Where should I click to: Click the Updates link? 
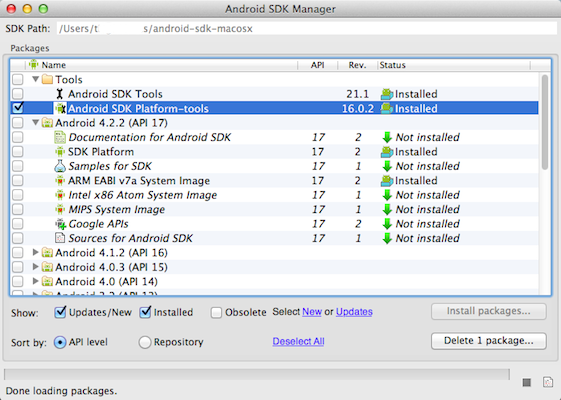coord(354,312)
